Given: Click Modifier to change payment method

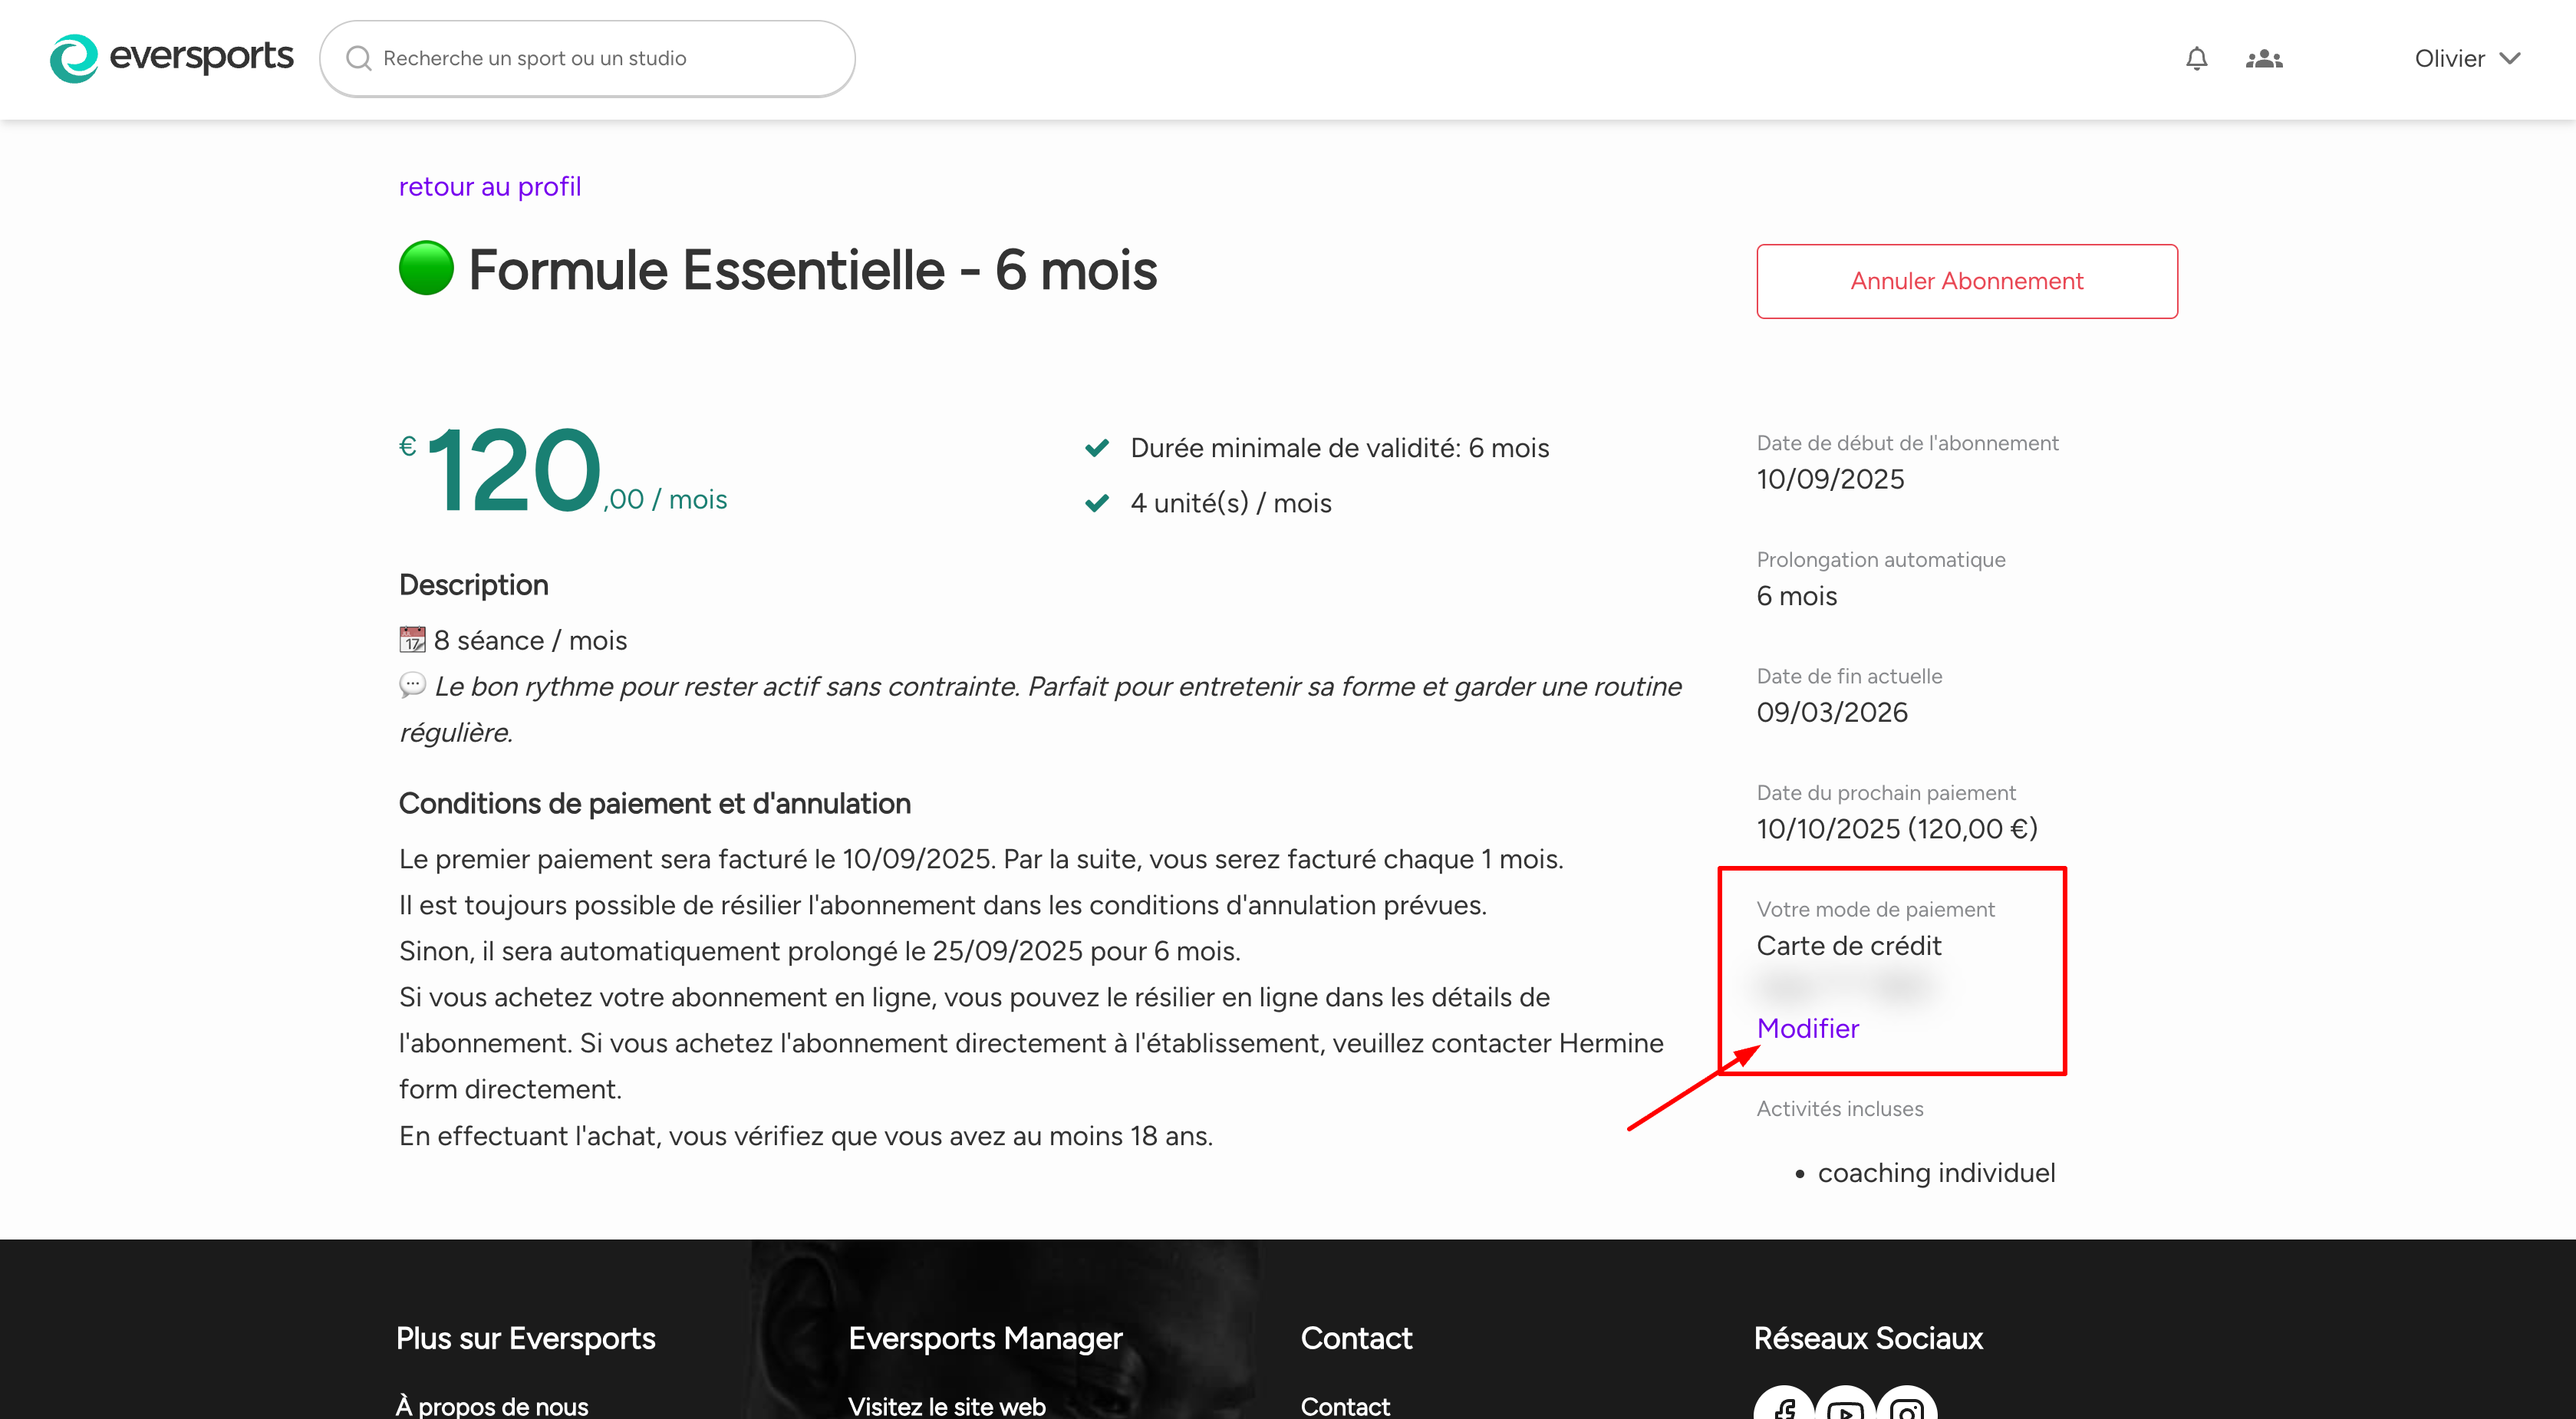Looking at the screenshot, I should click(x=1807, y=1028).
